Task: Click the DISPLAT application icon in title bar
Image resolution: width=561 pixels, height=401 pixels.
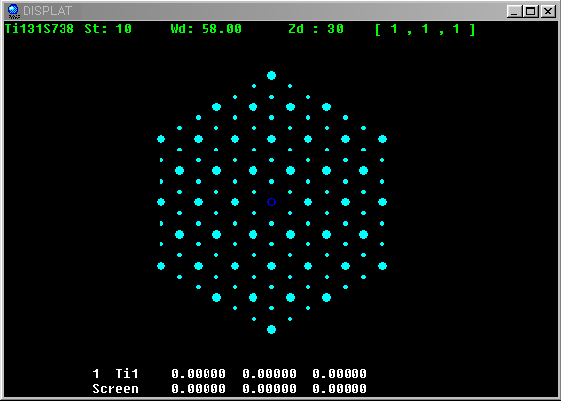Action: click(x=13, y=11)
